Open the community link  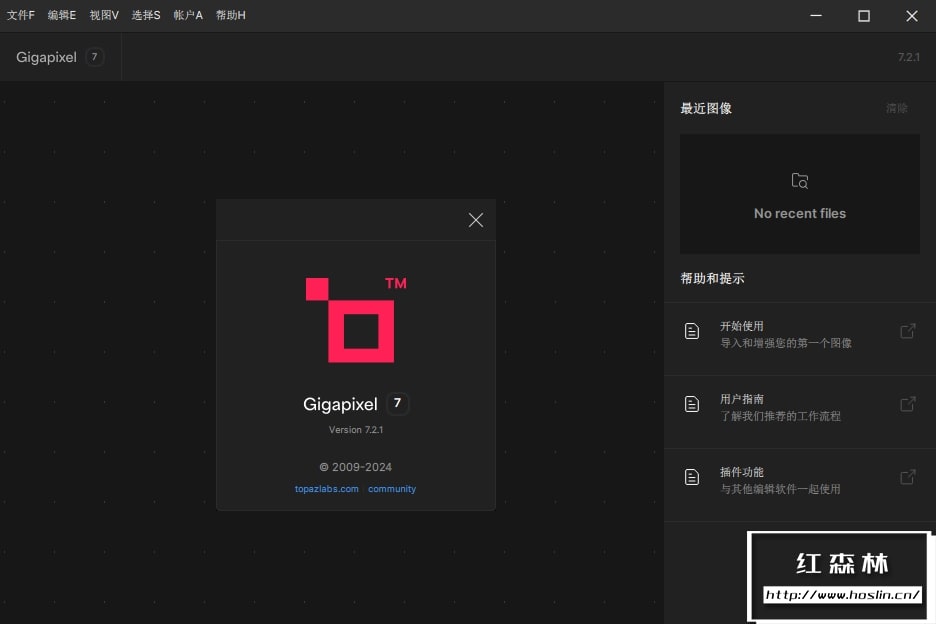pos(392,489)
